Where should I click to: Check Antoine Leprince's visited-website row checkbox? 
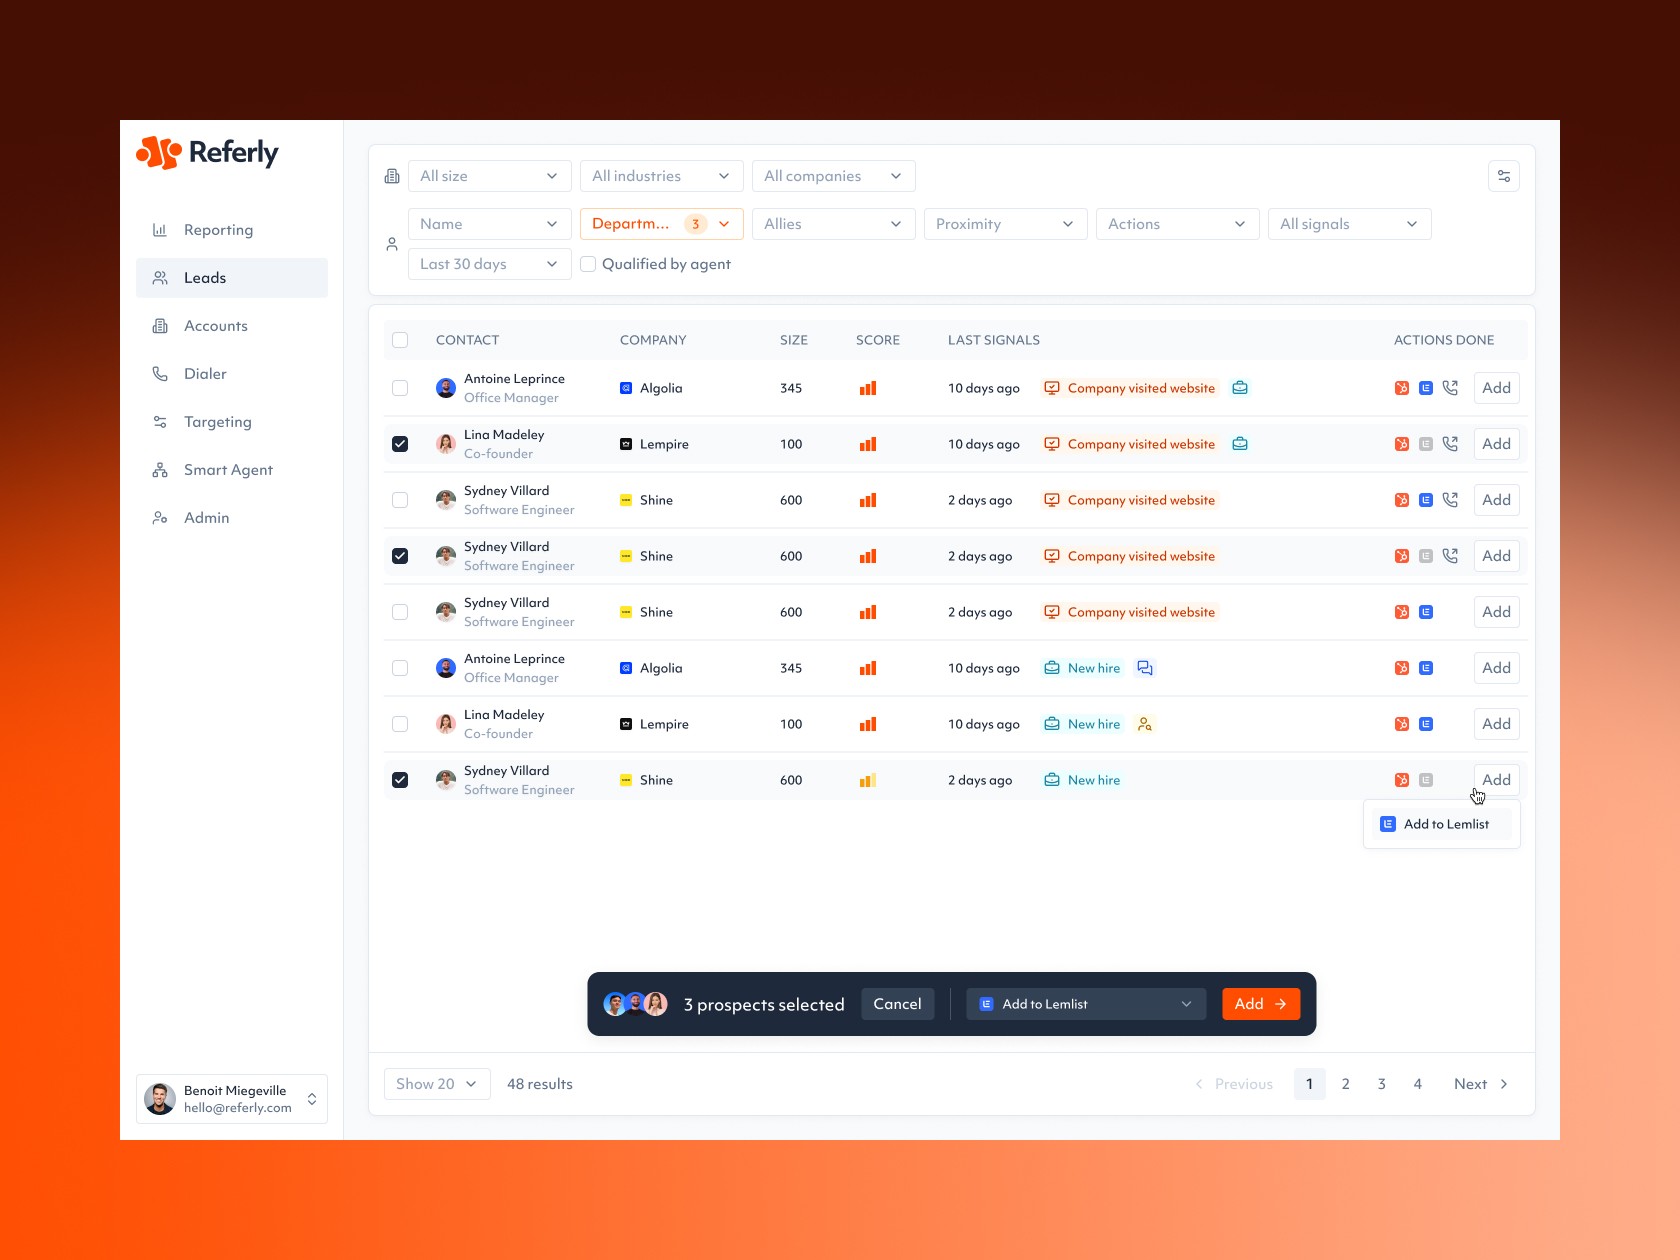(x=400, y=388)
